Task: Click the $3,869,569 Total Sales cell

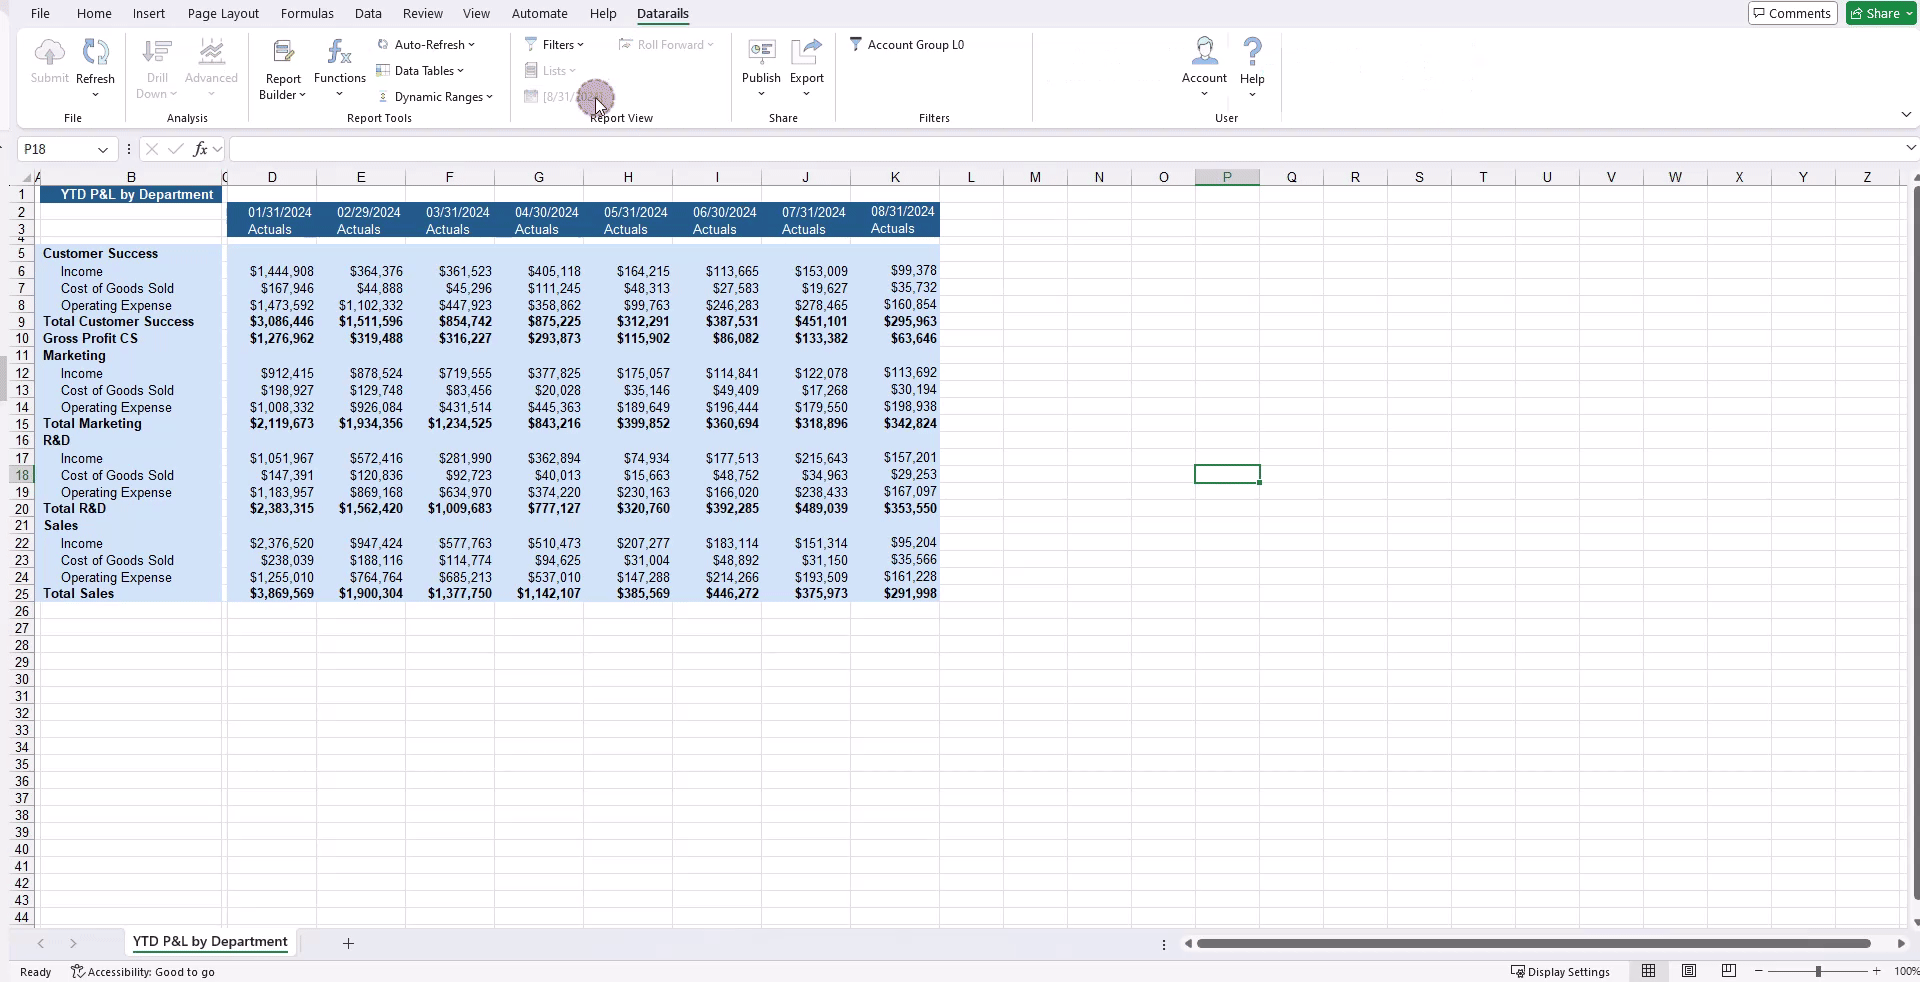Action: pos(272,594)
